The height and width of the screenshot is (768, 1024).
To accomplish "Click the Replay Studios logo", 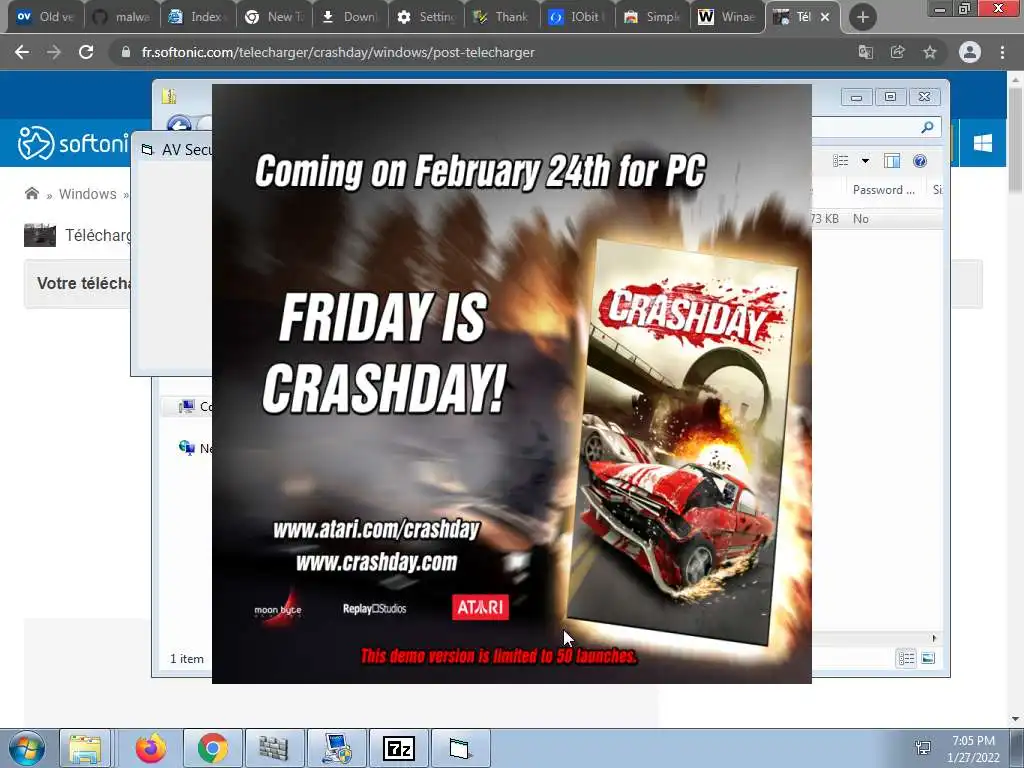I will 374,609.
